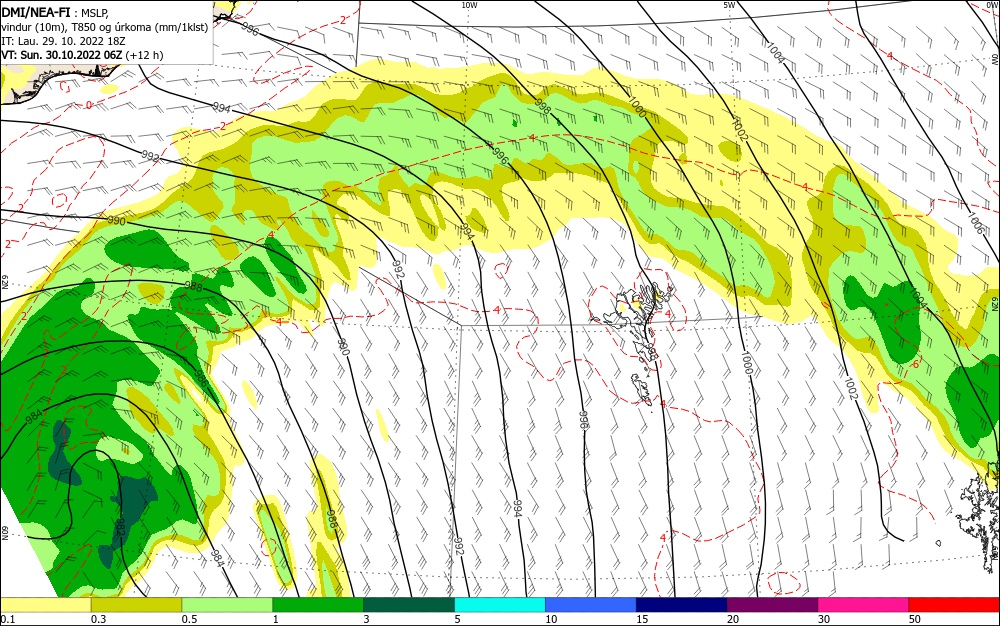Pick the dark green 3–5 legend swatch
Screen dimensions: 1000x626
coord(409,605)
